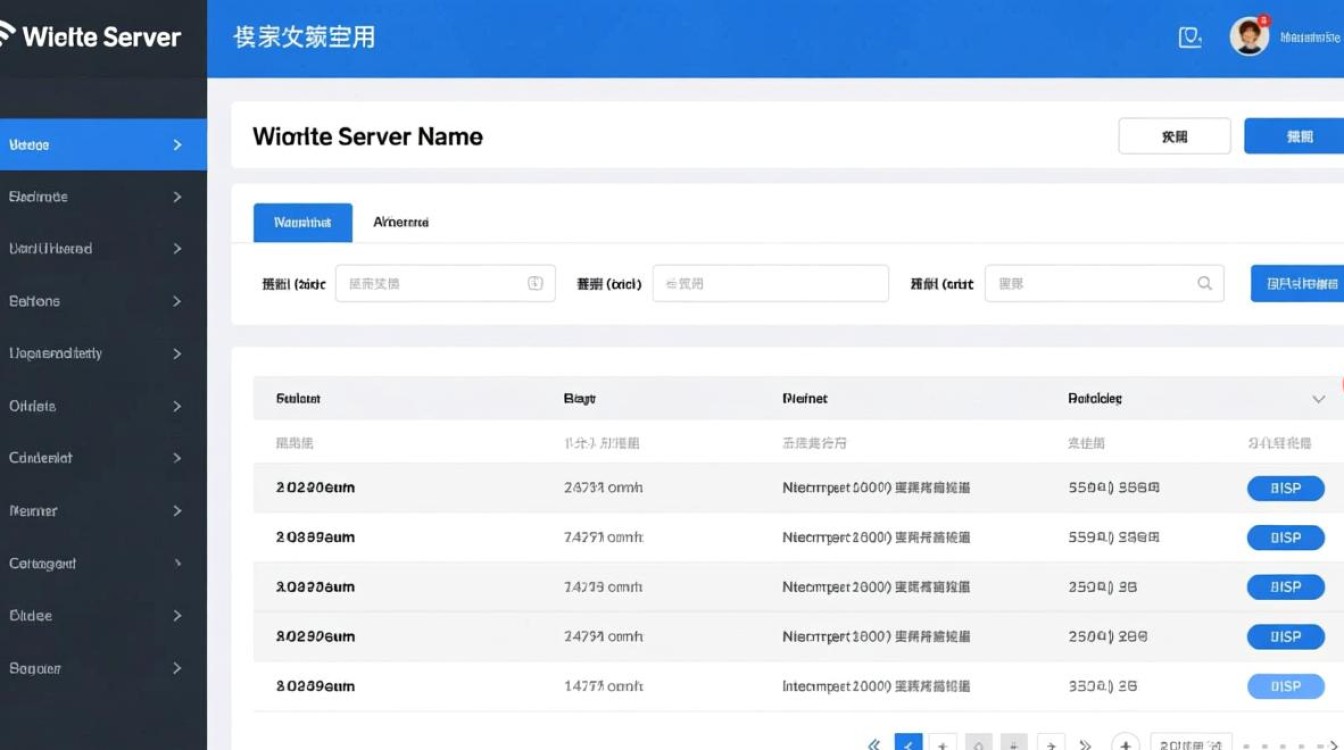Viewport: 1344px width, 750px height.
Task: Click the white outlined button in Server Name header
Action: click(1174, 137)
